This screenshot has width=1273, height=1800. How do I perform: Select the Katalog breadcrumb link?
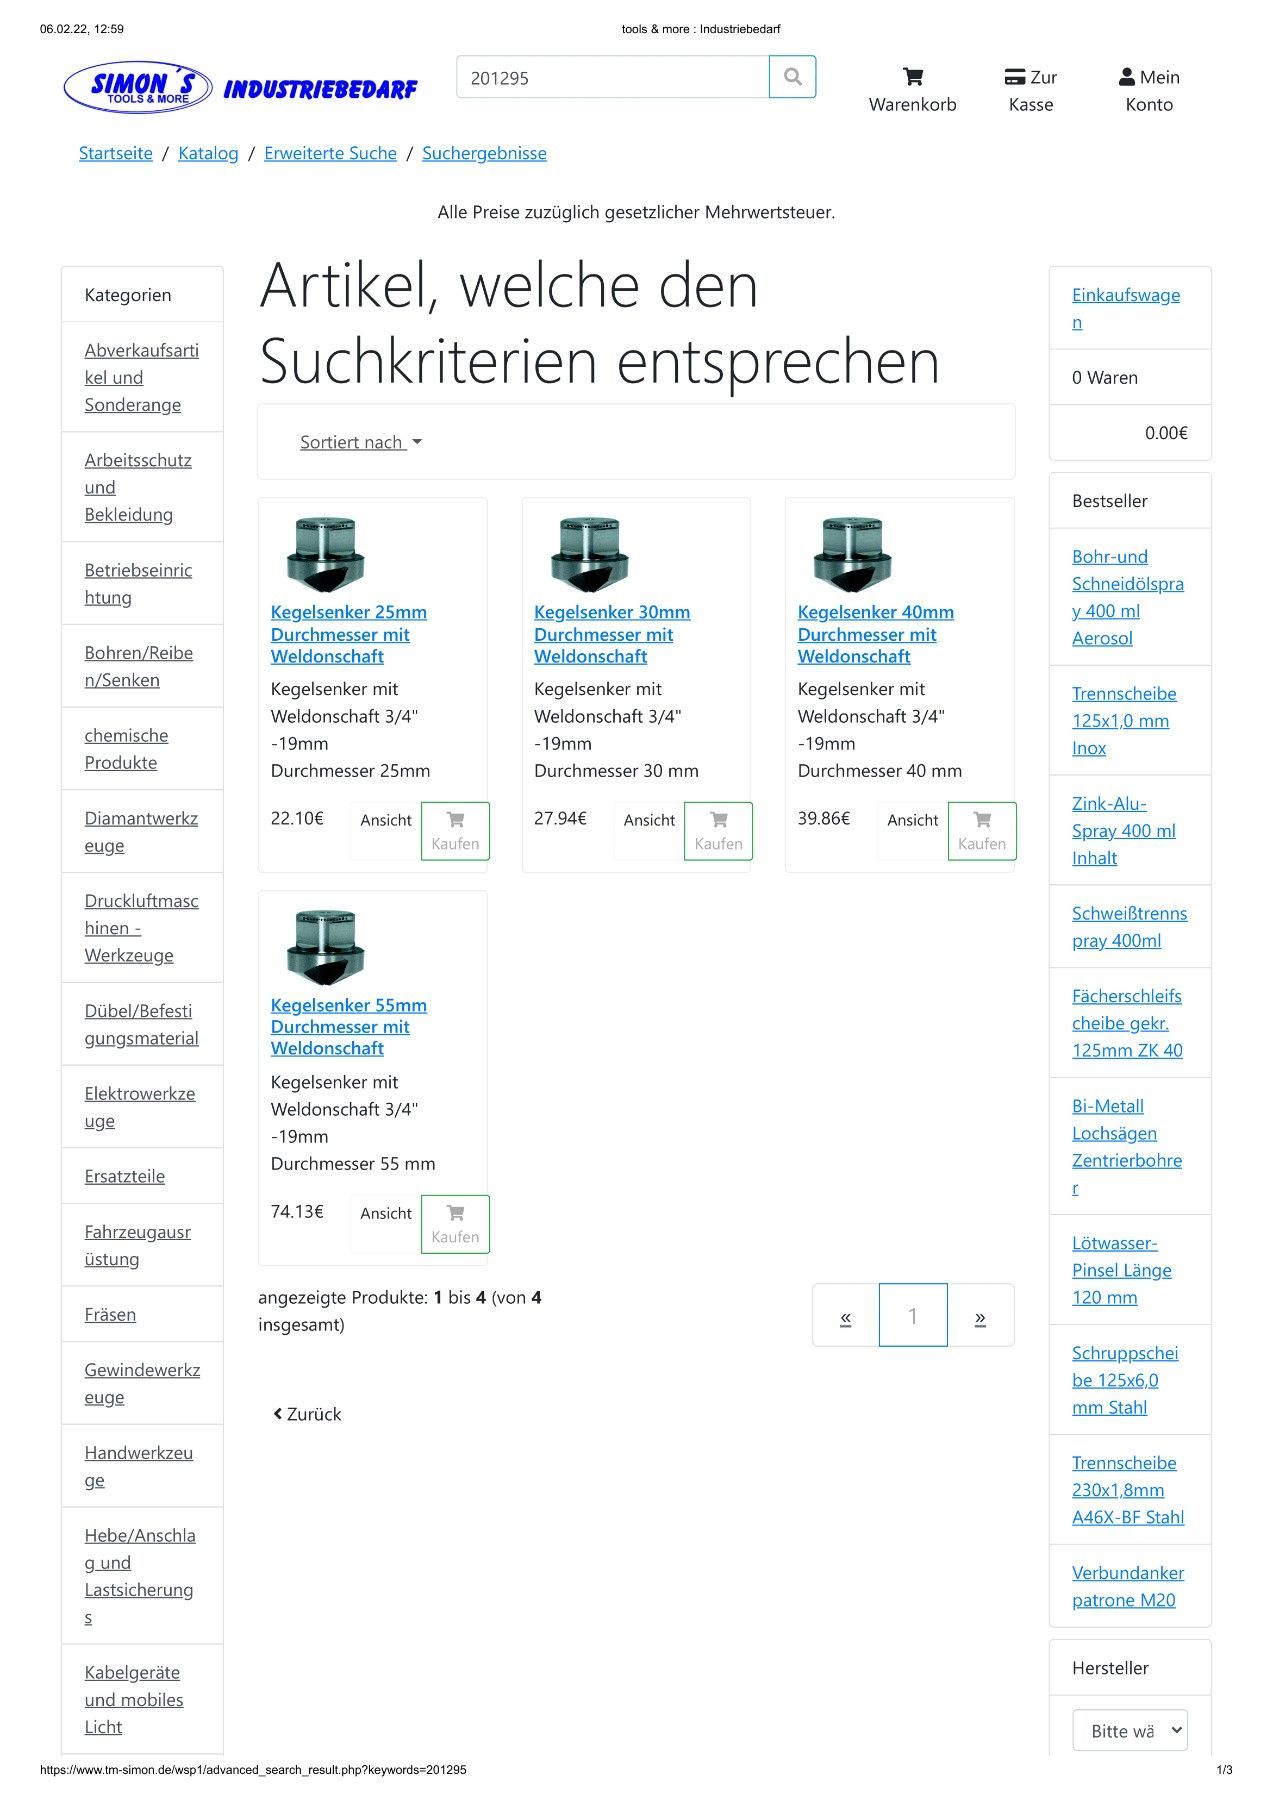pyautogui.click(x=208, y=153)
